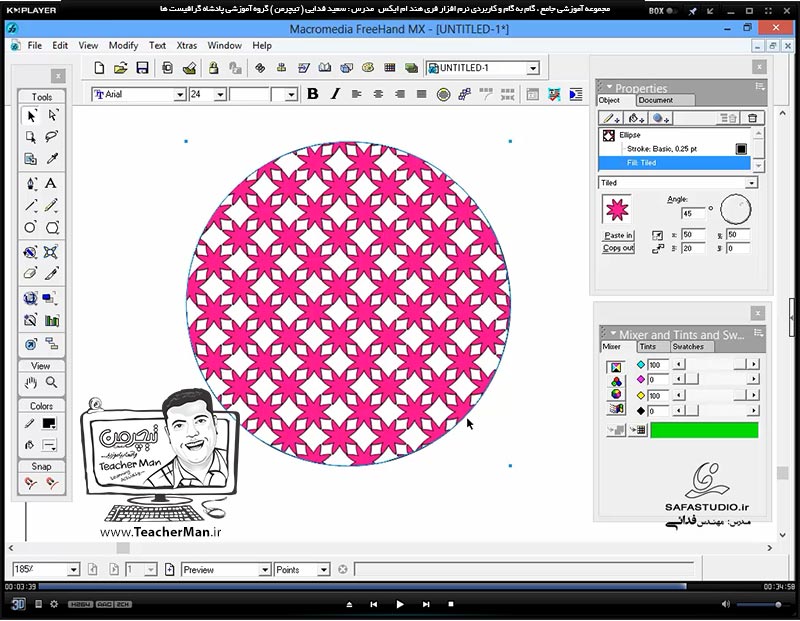Activate the Text tool letter A
Image resolution: width=800 pixels, height=621 pixels.
coord(51,184)
